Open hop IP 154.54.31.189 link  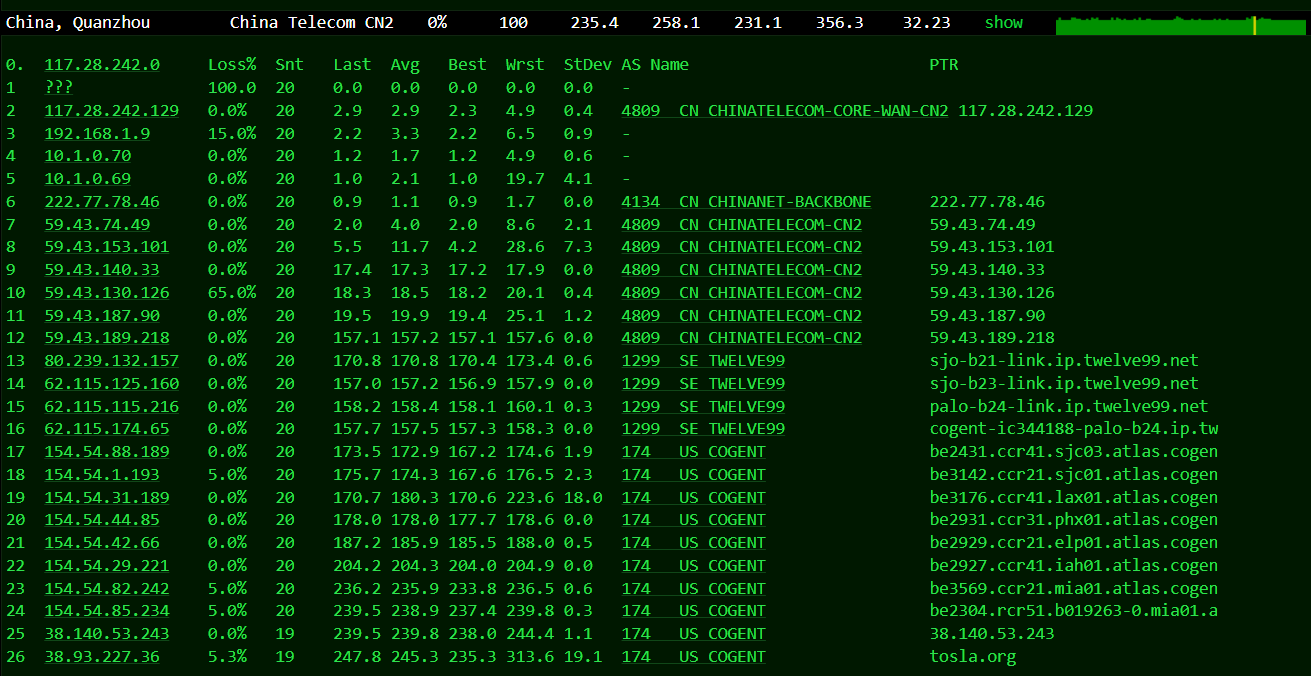(x=107, y=497)
